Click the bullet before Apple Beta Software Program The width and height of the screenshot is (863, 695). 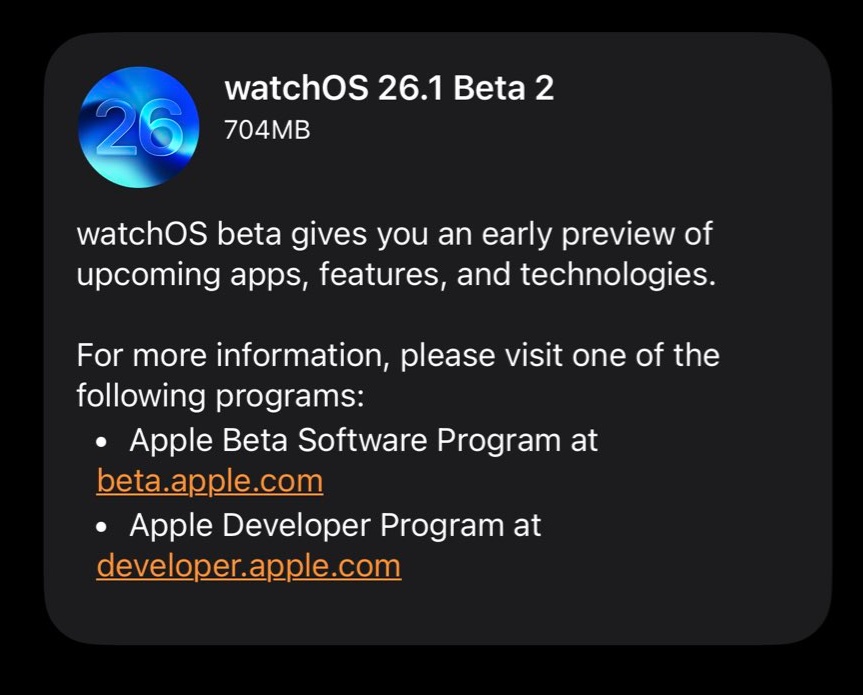tap(101, 442)
